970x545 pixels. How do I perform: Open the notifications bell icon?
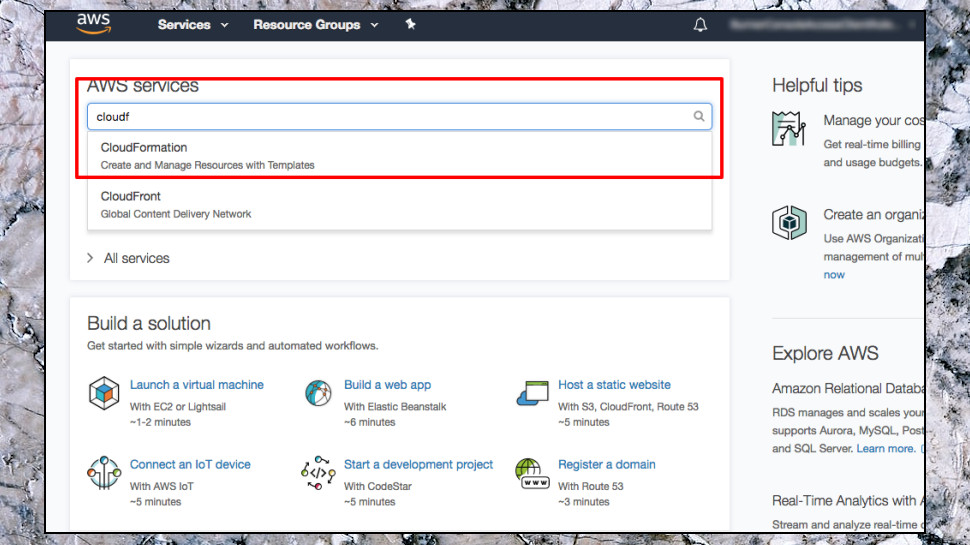[700, 25]
